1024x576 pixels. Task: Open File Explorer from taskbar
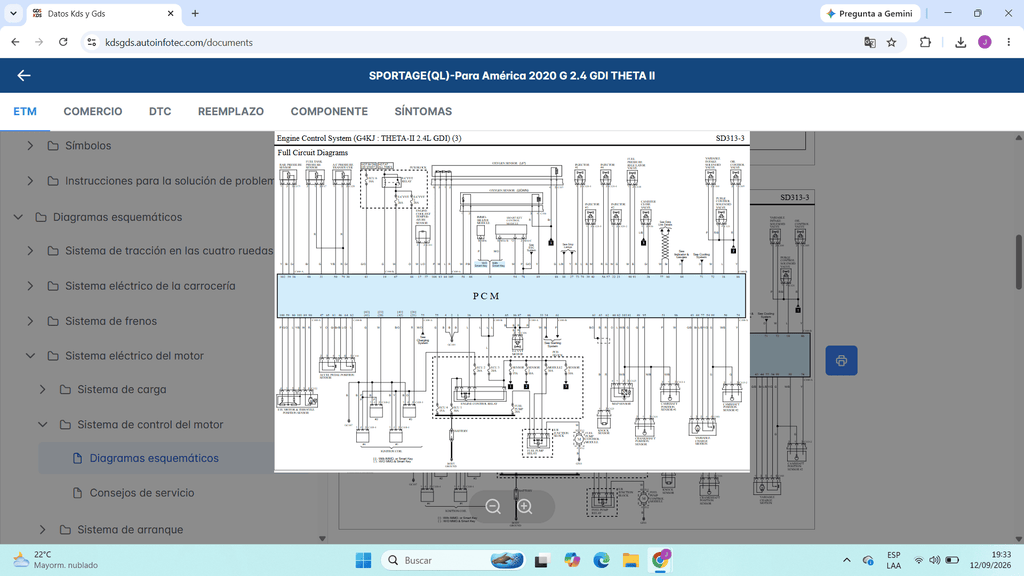pyautogui.click(x=630, y=560)
